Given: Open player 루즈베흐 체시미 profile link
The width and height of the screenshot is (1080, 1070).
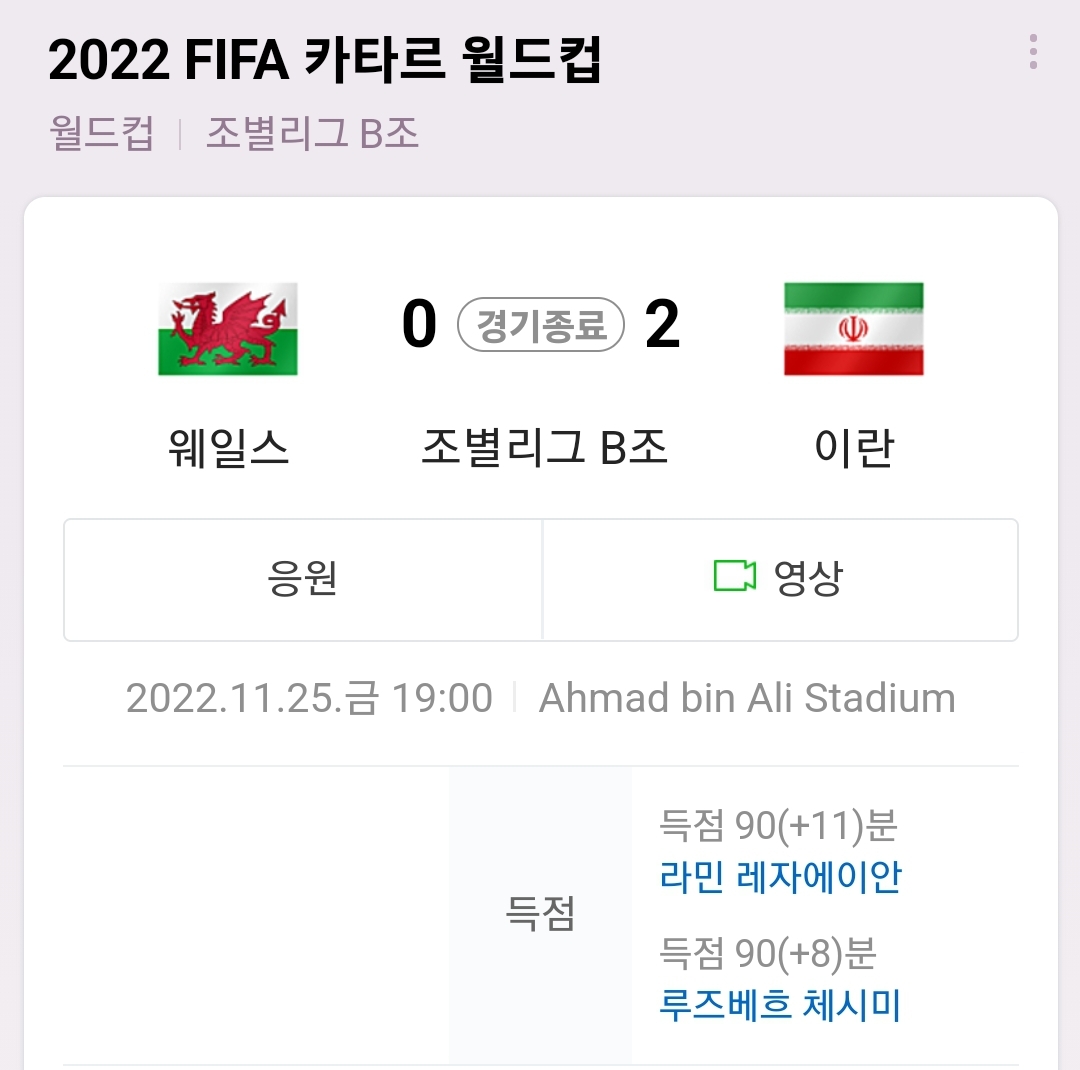Looking at the screenshot, I should (x=780, y=1004).
